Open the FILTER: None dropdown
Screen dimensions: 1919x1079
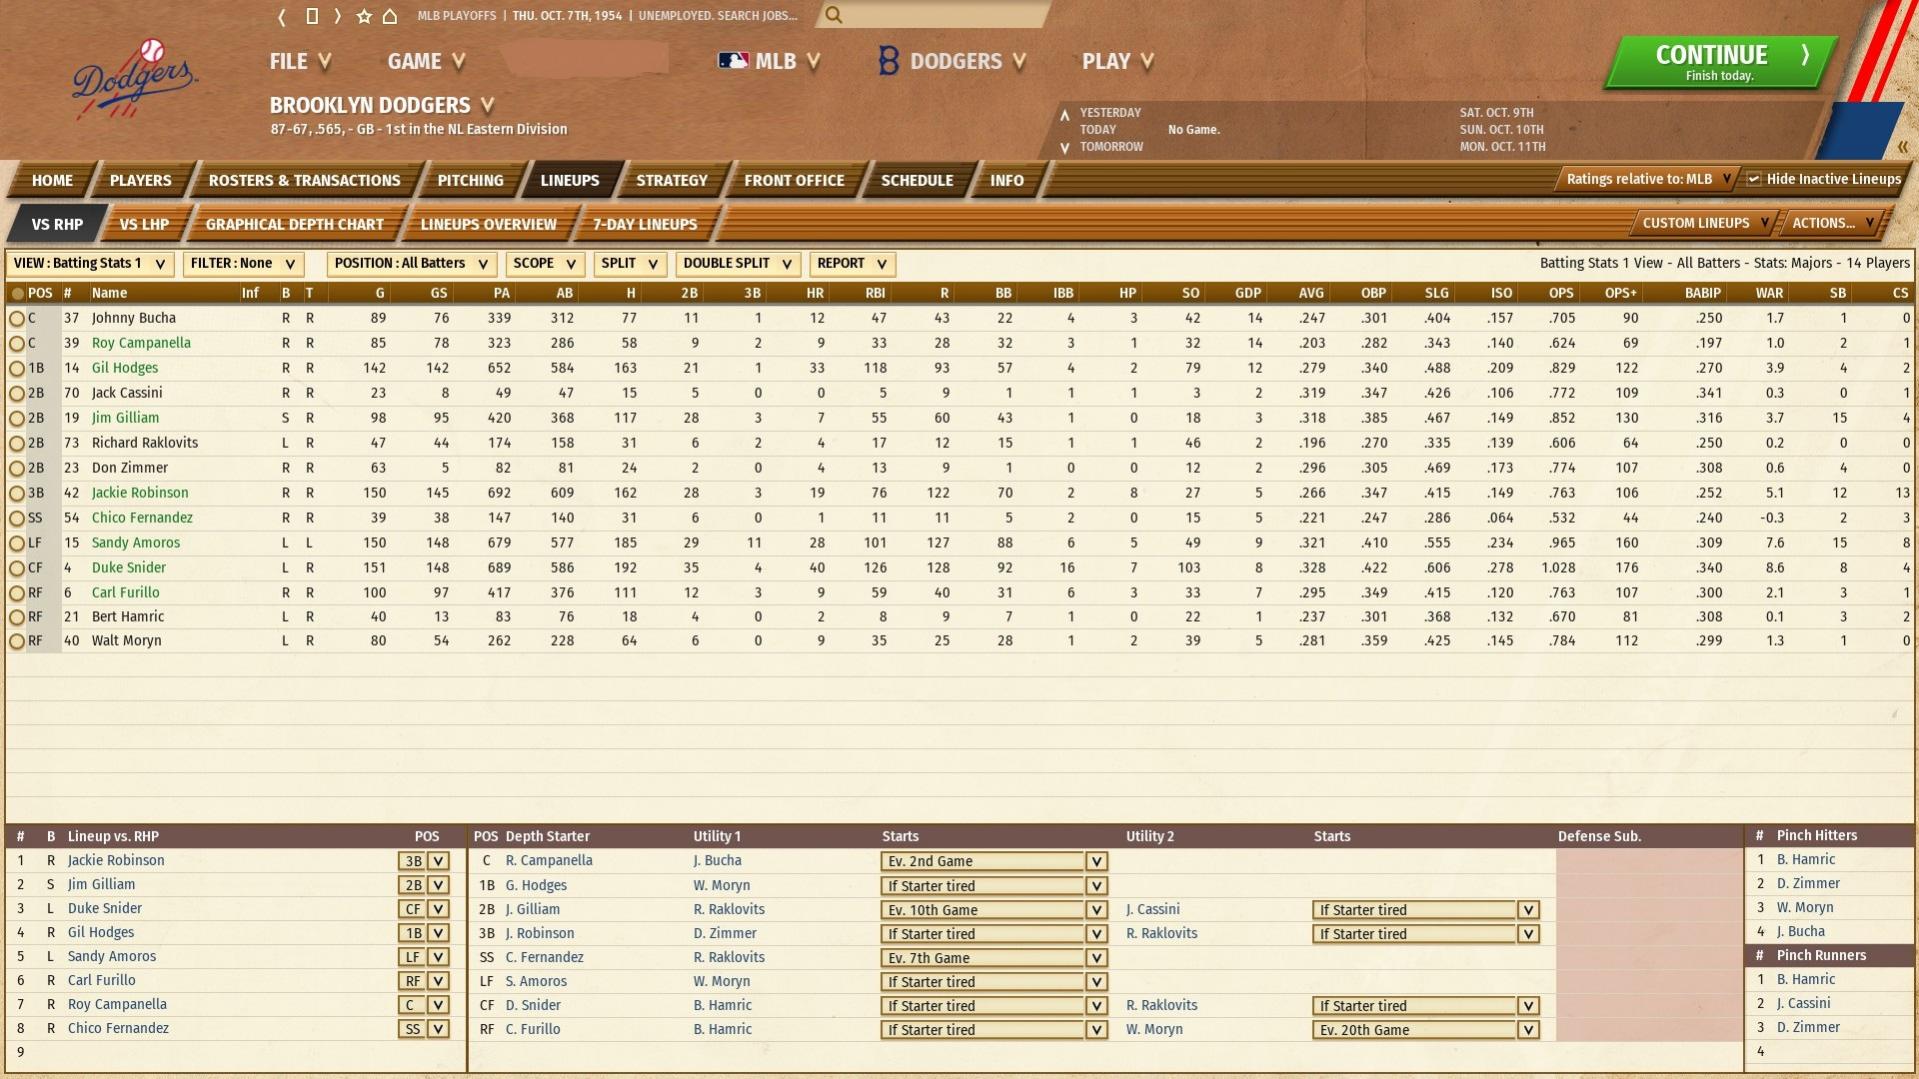point(243,264)
